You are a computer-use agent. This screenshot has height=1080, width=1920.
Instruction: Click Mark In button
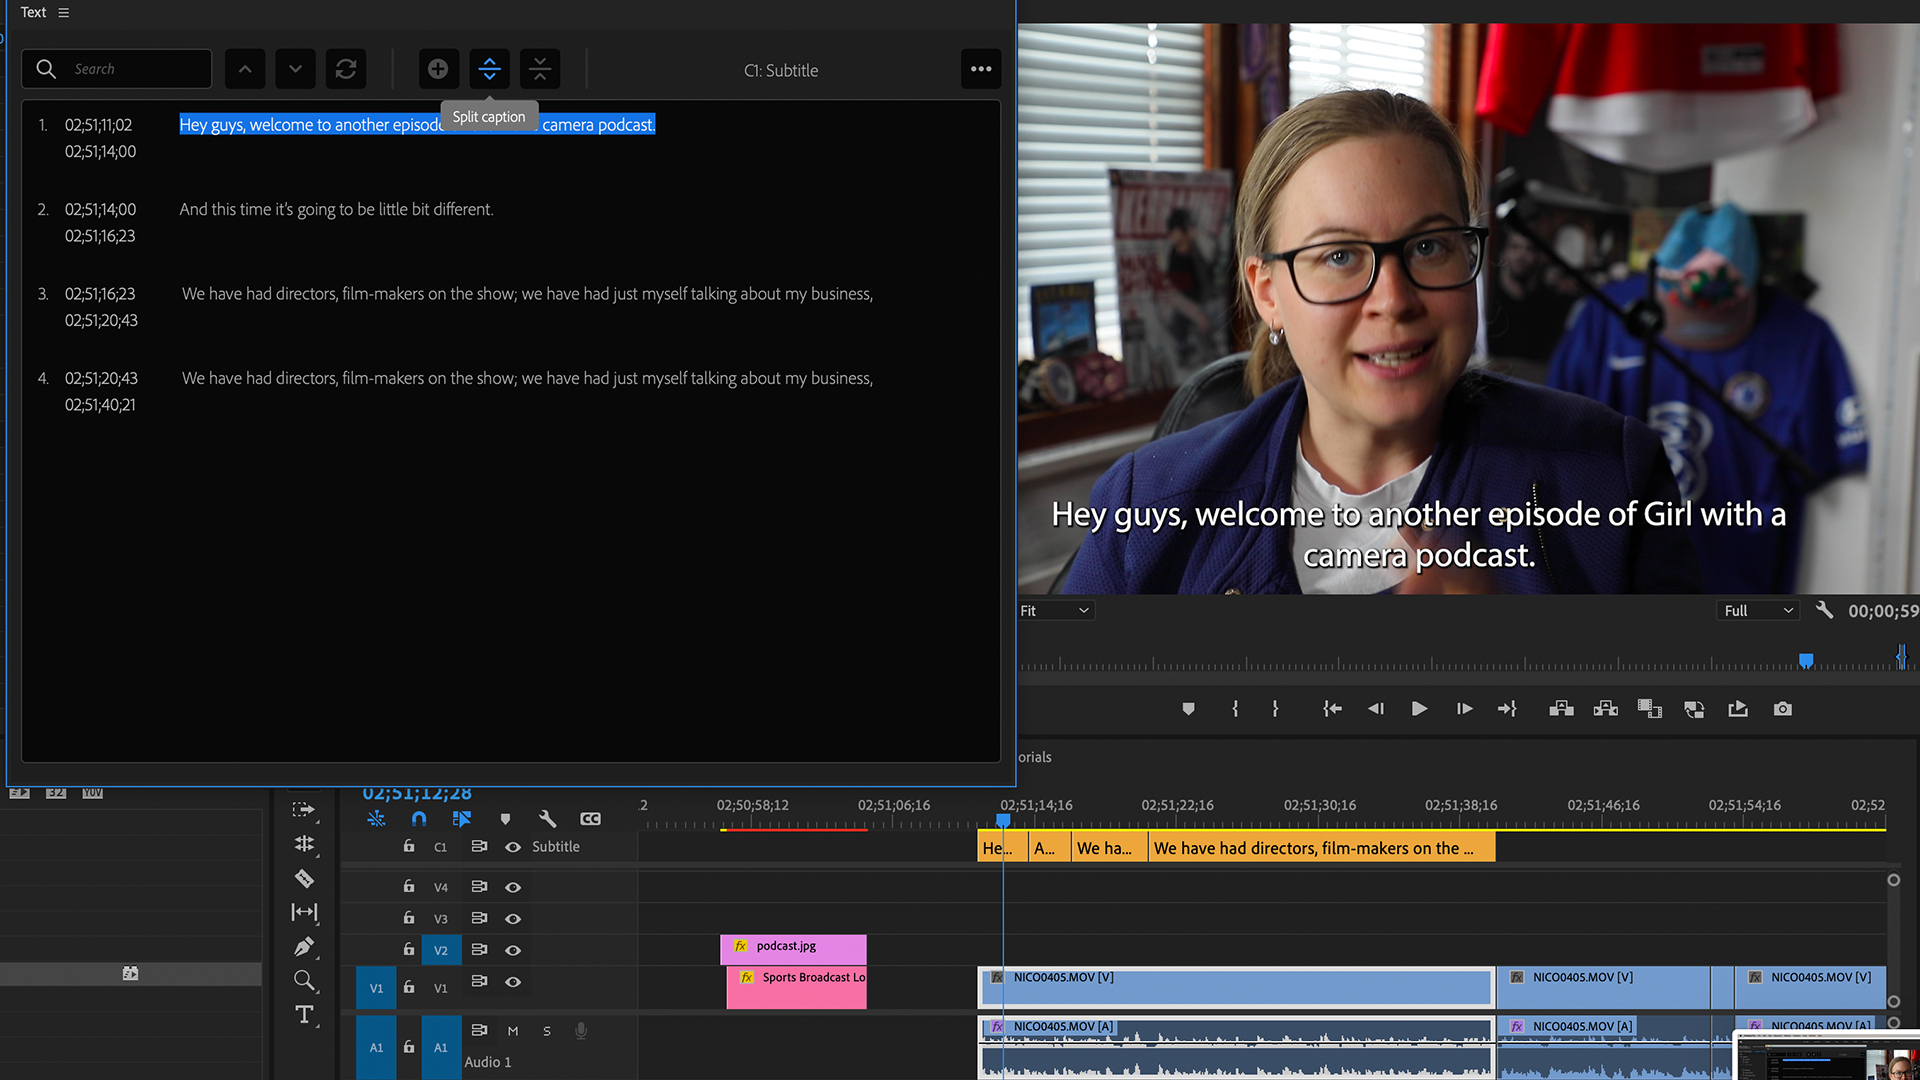point(1235,709)
